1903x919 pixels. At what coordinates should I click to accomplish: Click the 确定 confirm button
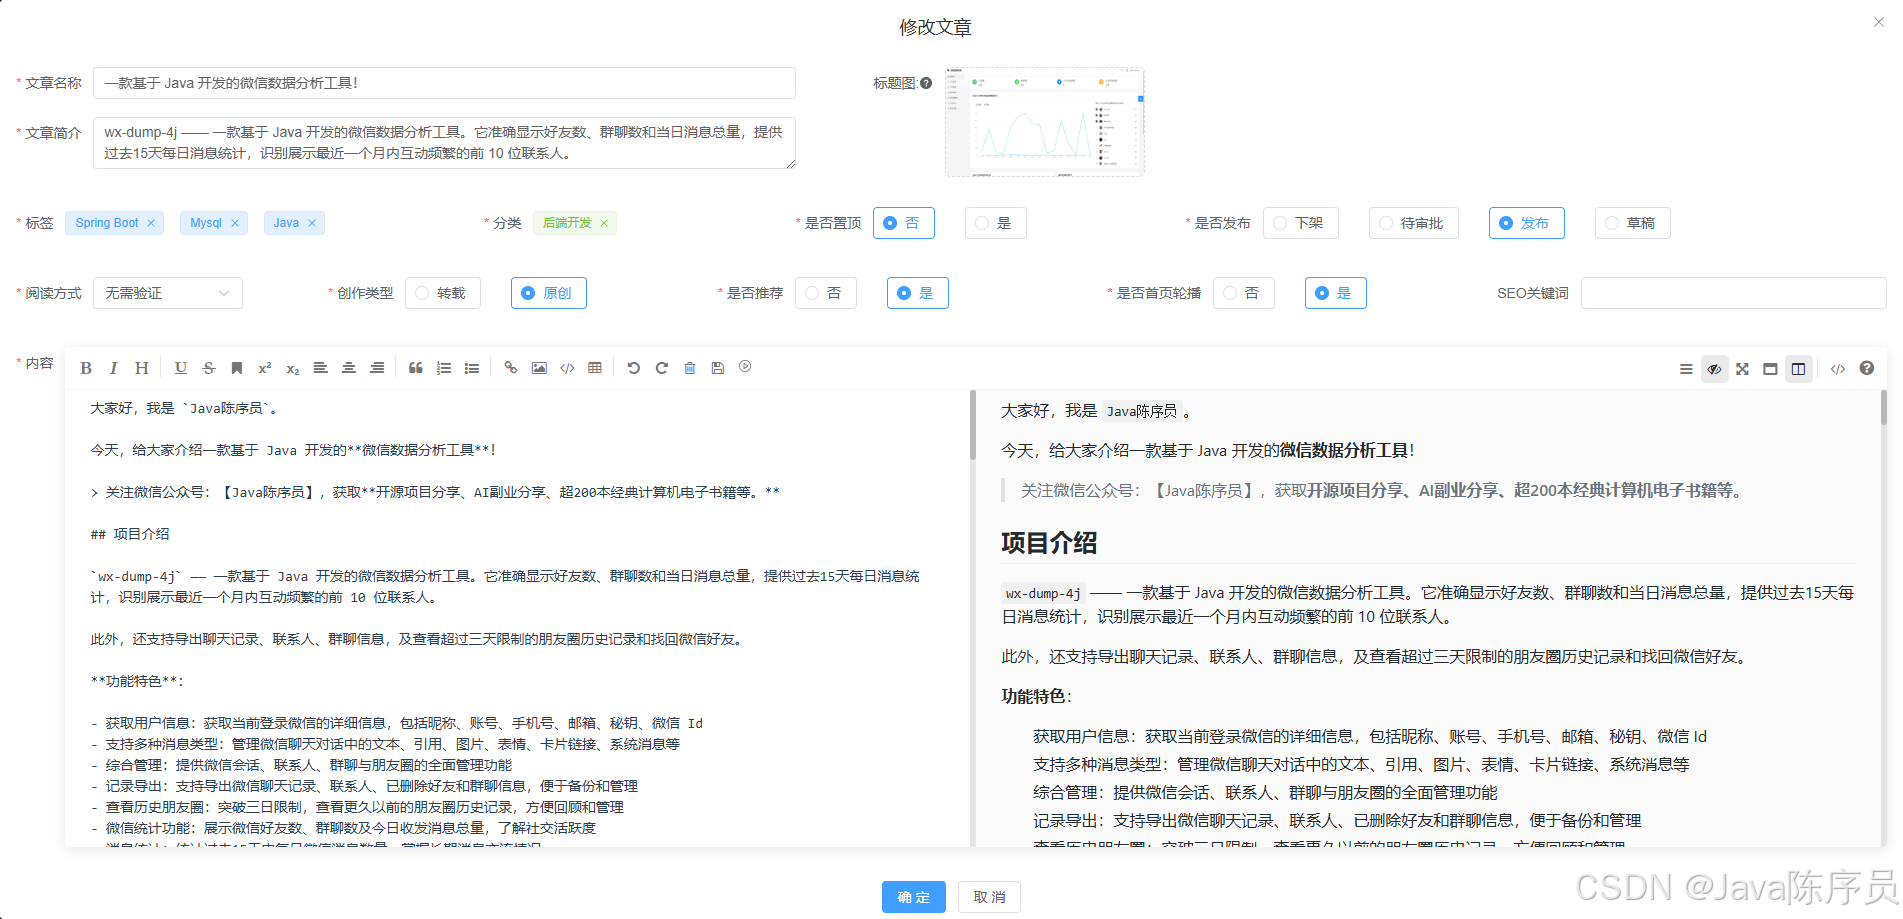click(x=914, y=897)
